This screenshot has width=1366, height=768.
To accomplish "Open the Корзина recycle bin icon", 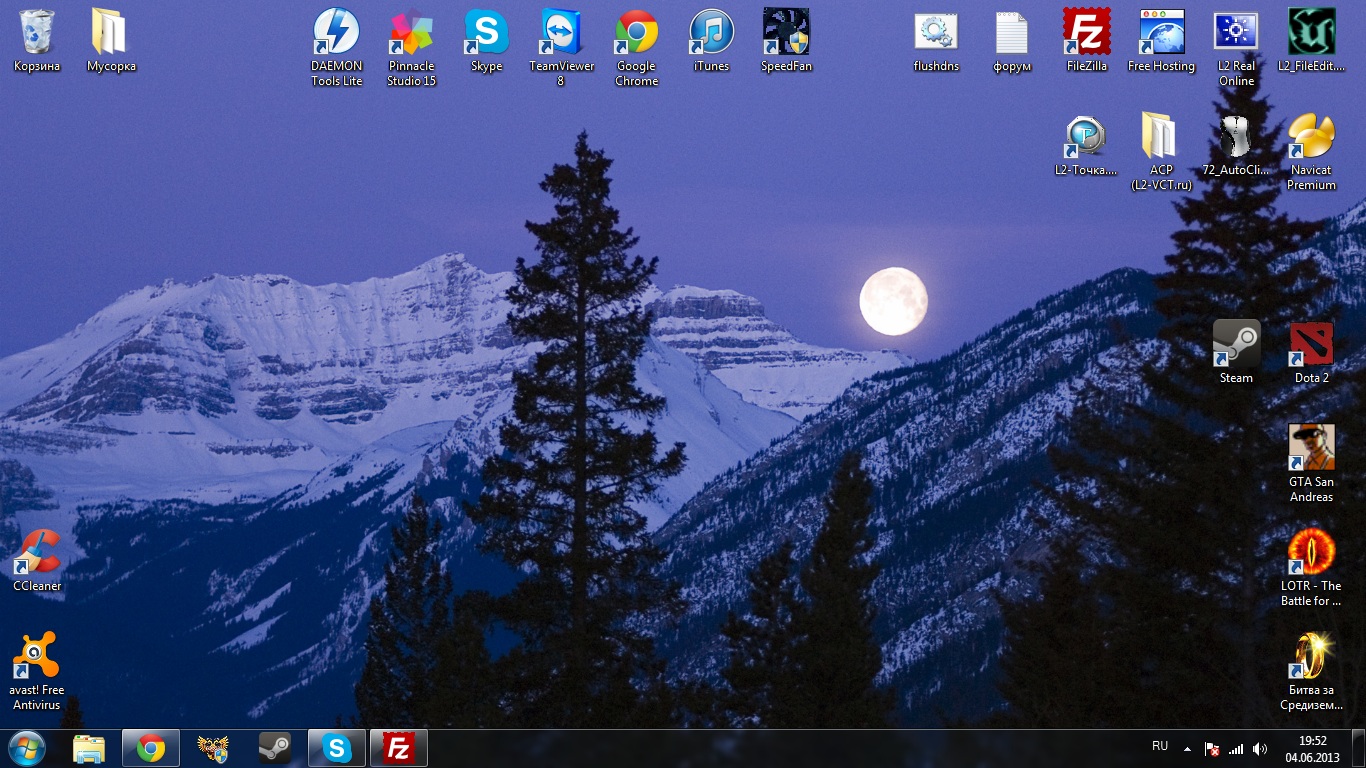I will click(x=37, y=41).
